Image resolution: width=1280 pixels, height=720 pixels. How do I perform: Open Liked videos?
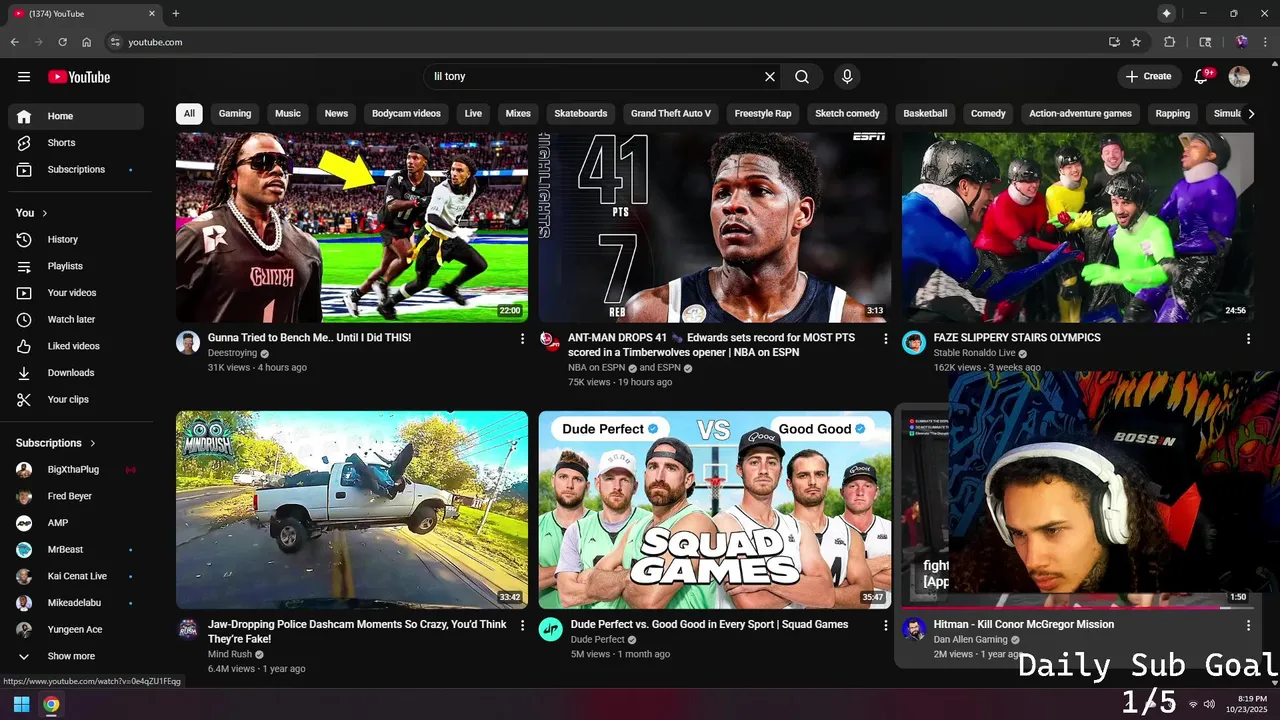coord(76,346)
